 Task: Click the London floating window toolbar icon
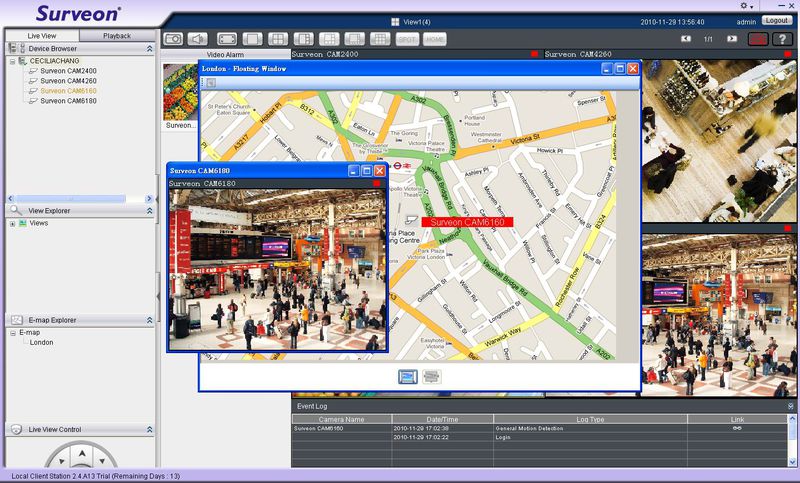pos(211,83)
